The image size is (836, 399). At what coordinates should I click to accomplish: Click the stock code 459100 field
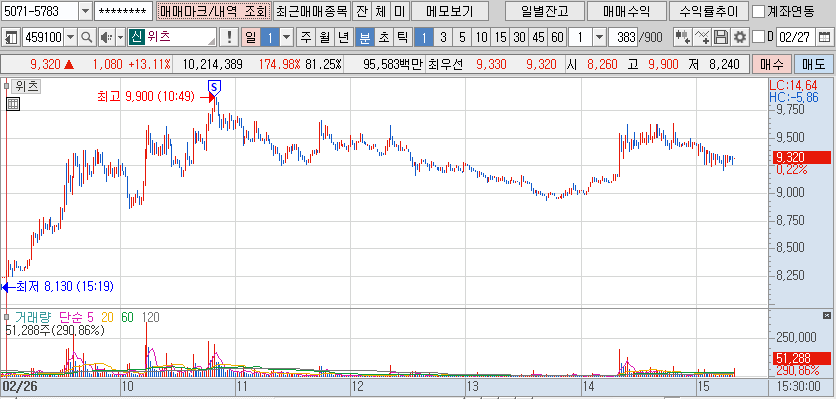pyautogui.click(x=44, y=37)
